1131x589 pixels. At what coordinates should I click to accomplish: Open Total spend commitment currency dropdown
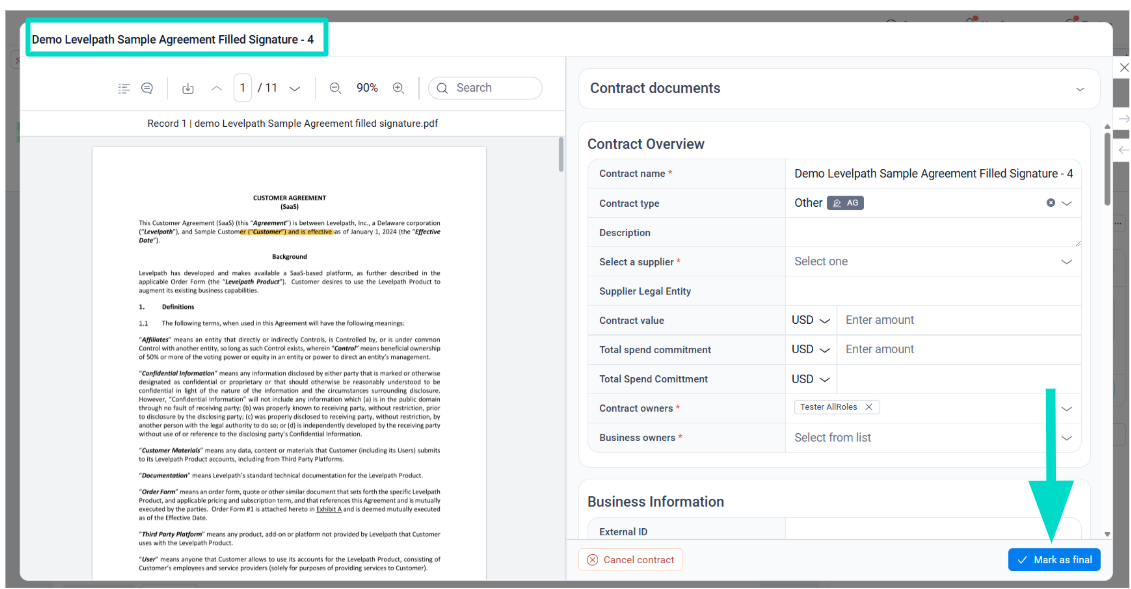811,350
